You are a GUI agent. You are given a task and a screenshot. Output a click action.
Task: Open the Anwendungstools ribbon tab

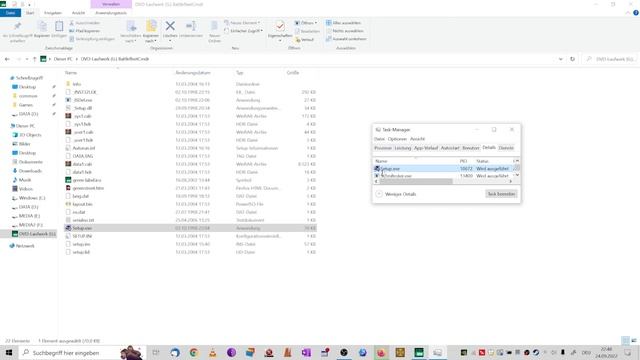pos(111,13)
